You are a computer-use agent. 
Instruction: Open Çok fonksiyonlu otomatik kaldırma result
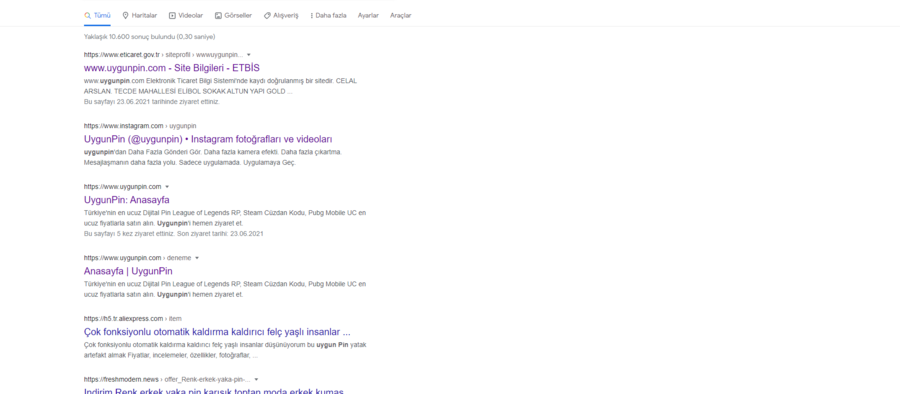(x=217, y=332)
